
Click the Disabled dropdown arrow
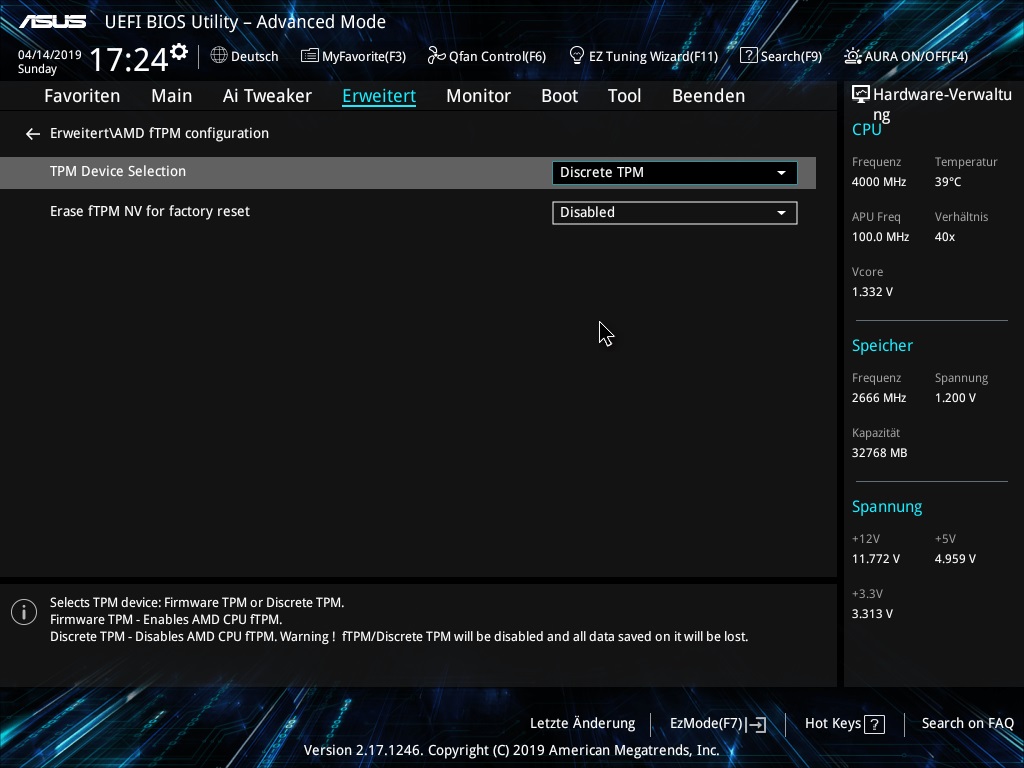click(x=781, y=213)
